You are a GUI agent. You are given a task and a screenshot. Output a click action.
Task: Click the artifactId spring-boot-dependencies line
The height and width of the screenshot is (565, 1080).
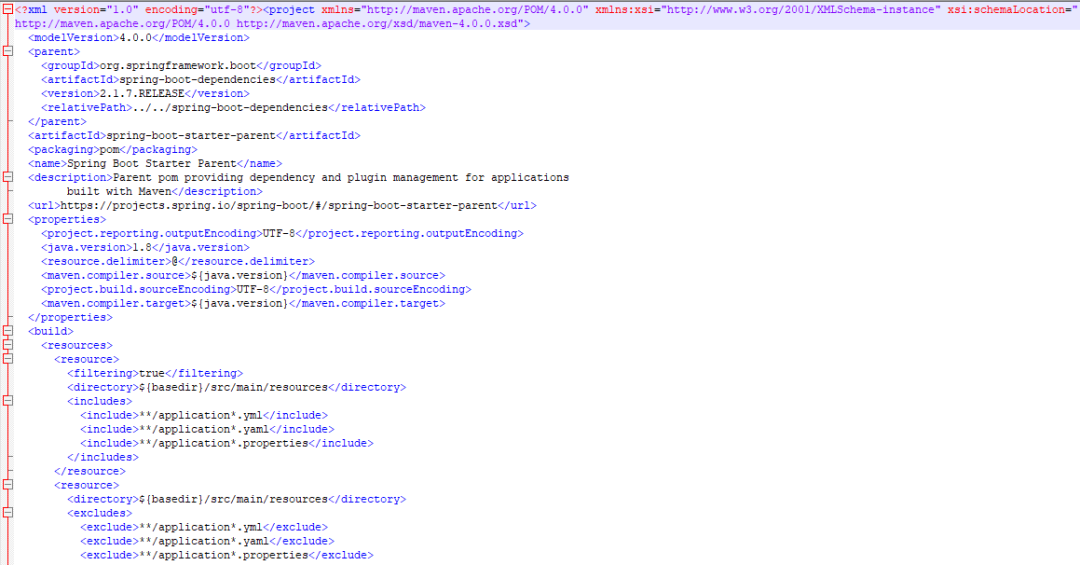coord(200,80)
